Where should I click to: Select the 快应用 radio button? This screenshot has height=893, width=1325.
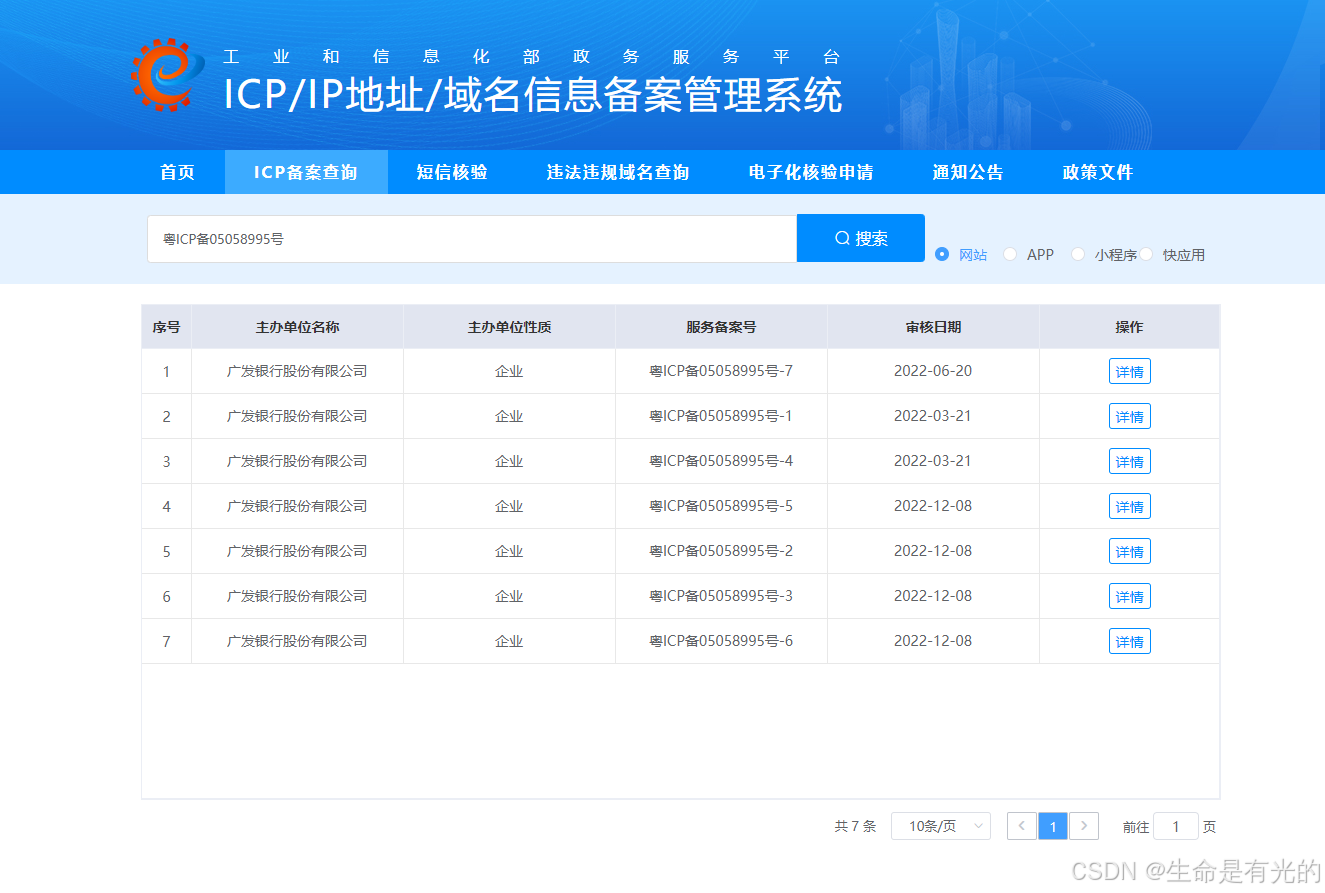[x=1148, y=254]
